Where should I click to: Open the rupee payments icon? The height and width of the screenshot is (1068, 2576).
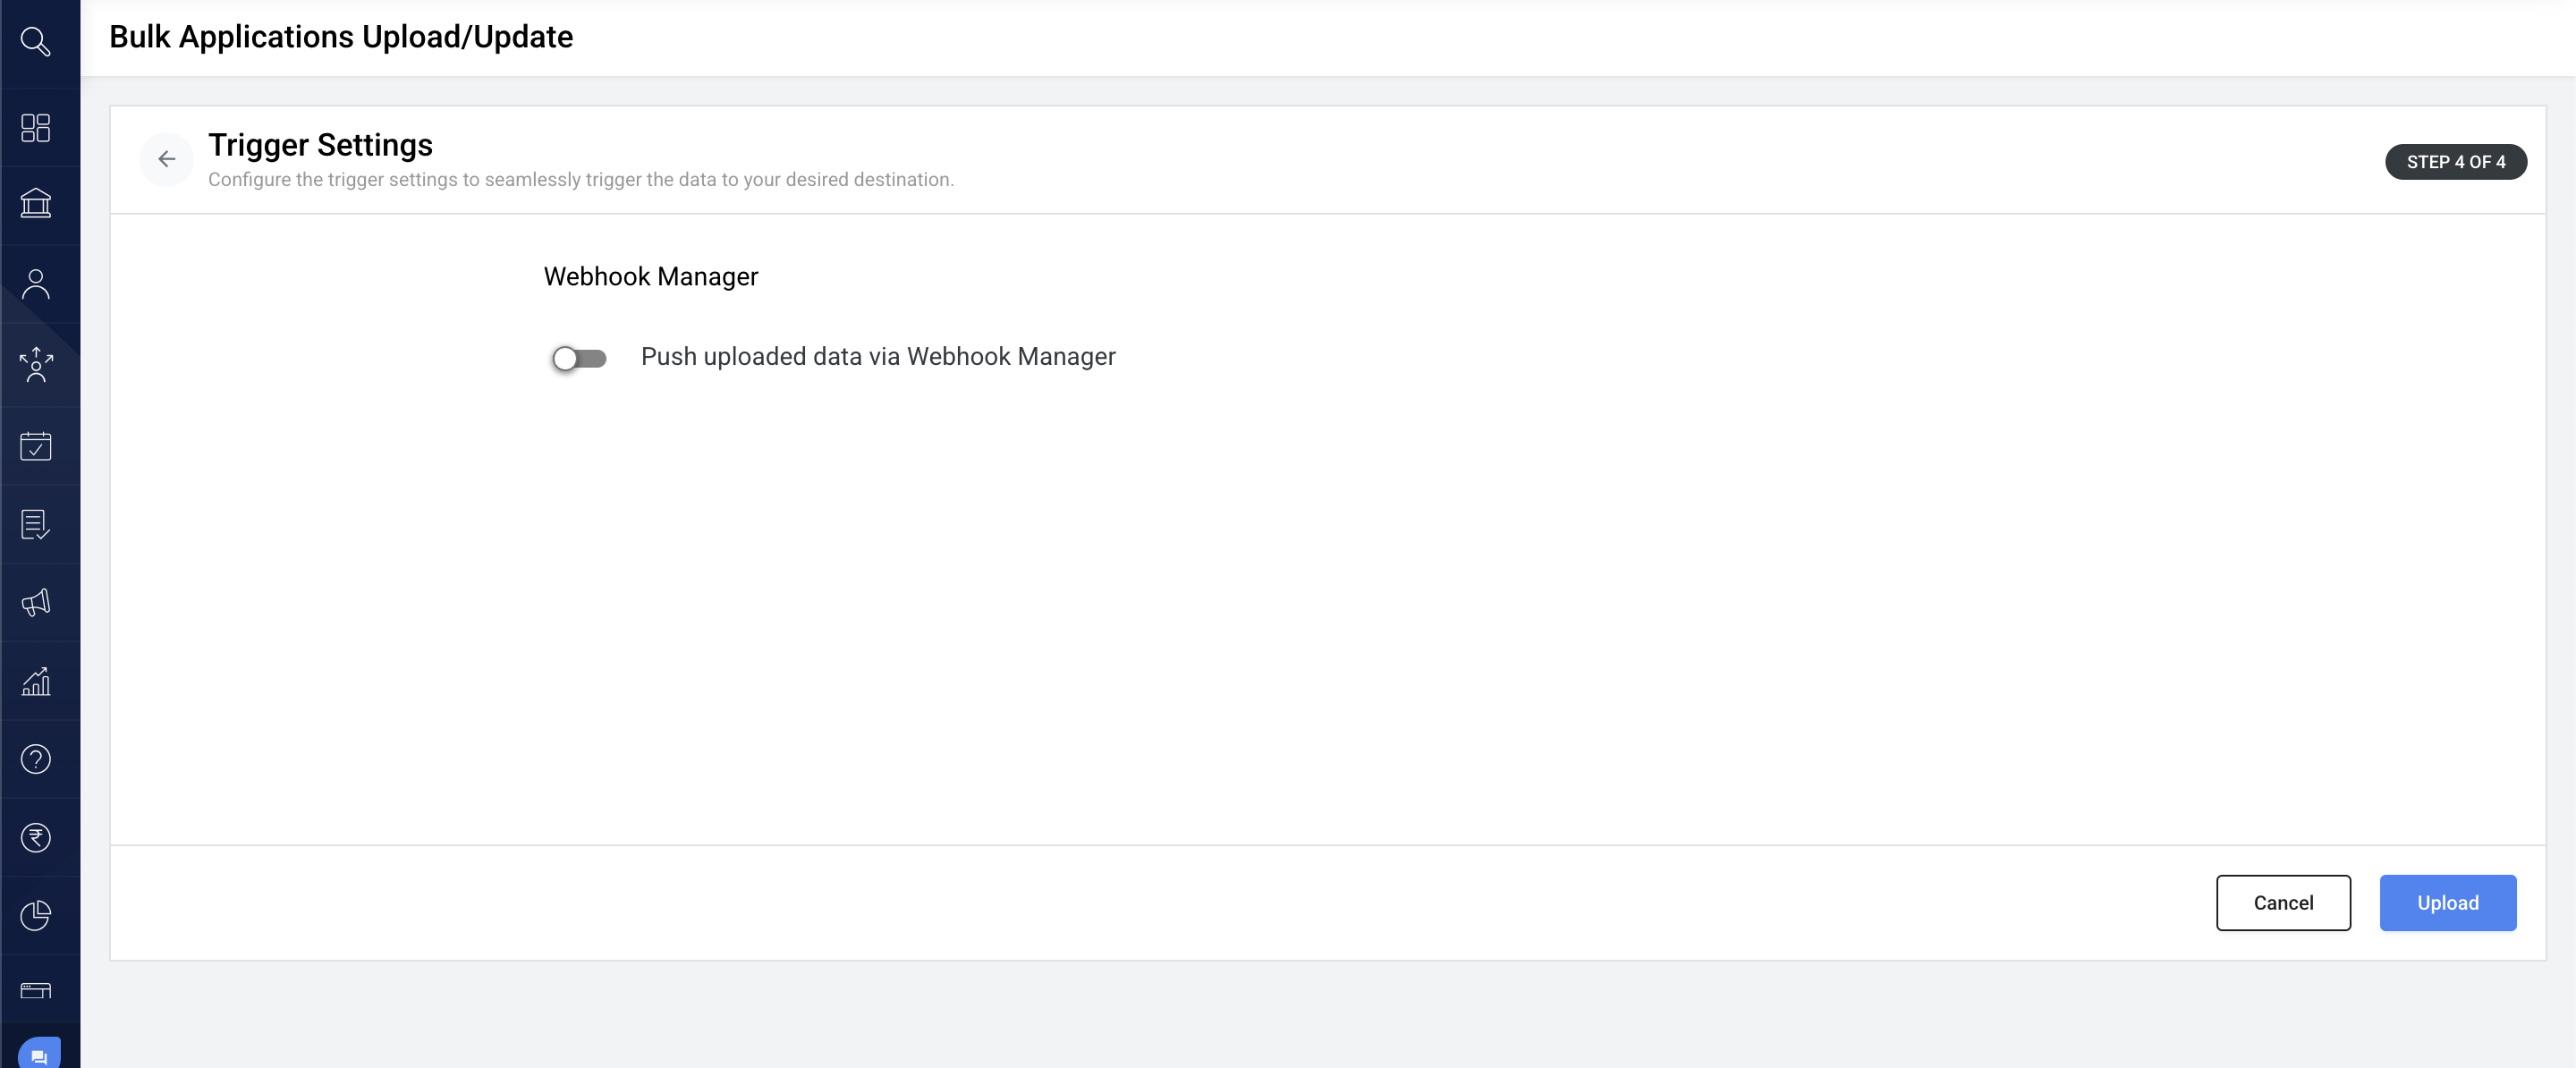pyautogui.click(x=36, y=837)
